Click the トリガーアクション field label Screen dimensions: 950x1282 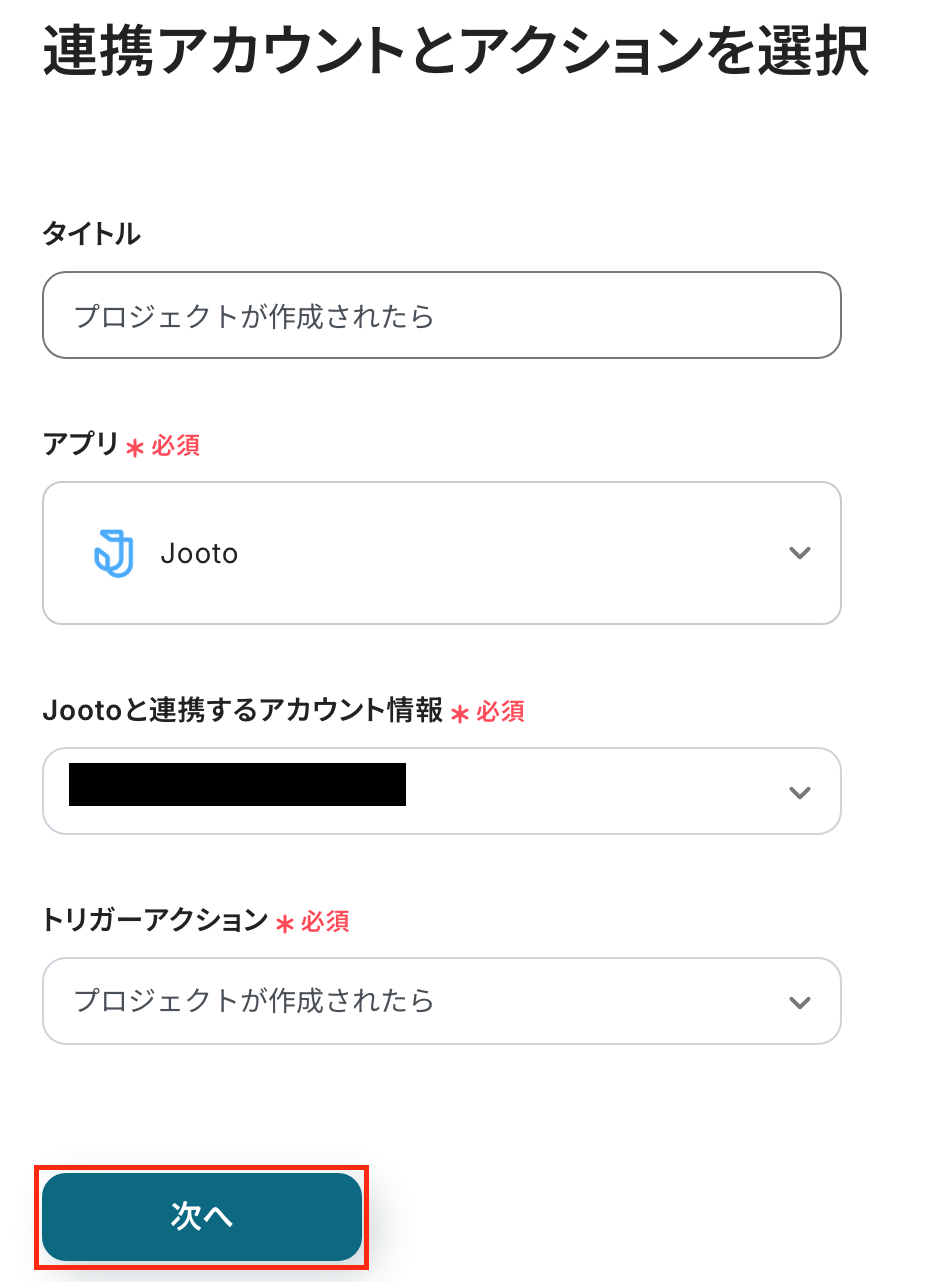click(155, 920)
